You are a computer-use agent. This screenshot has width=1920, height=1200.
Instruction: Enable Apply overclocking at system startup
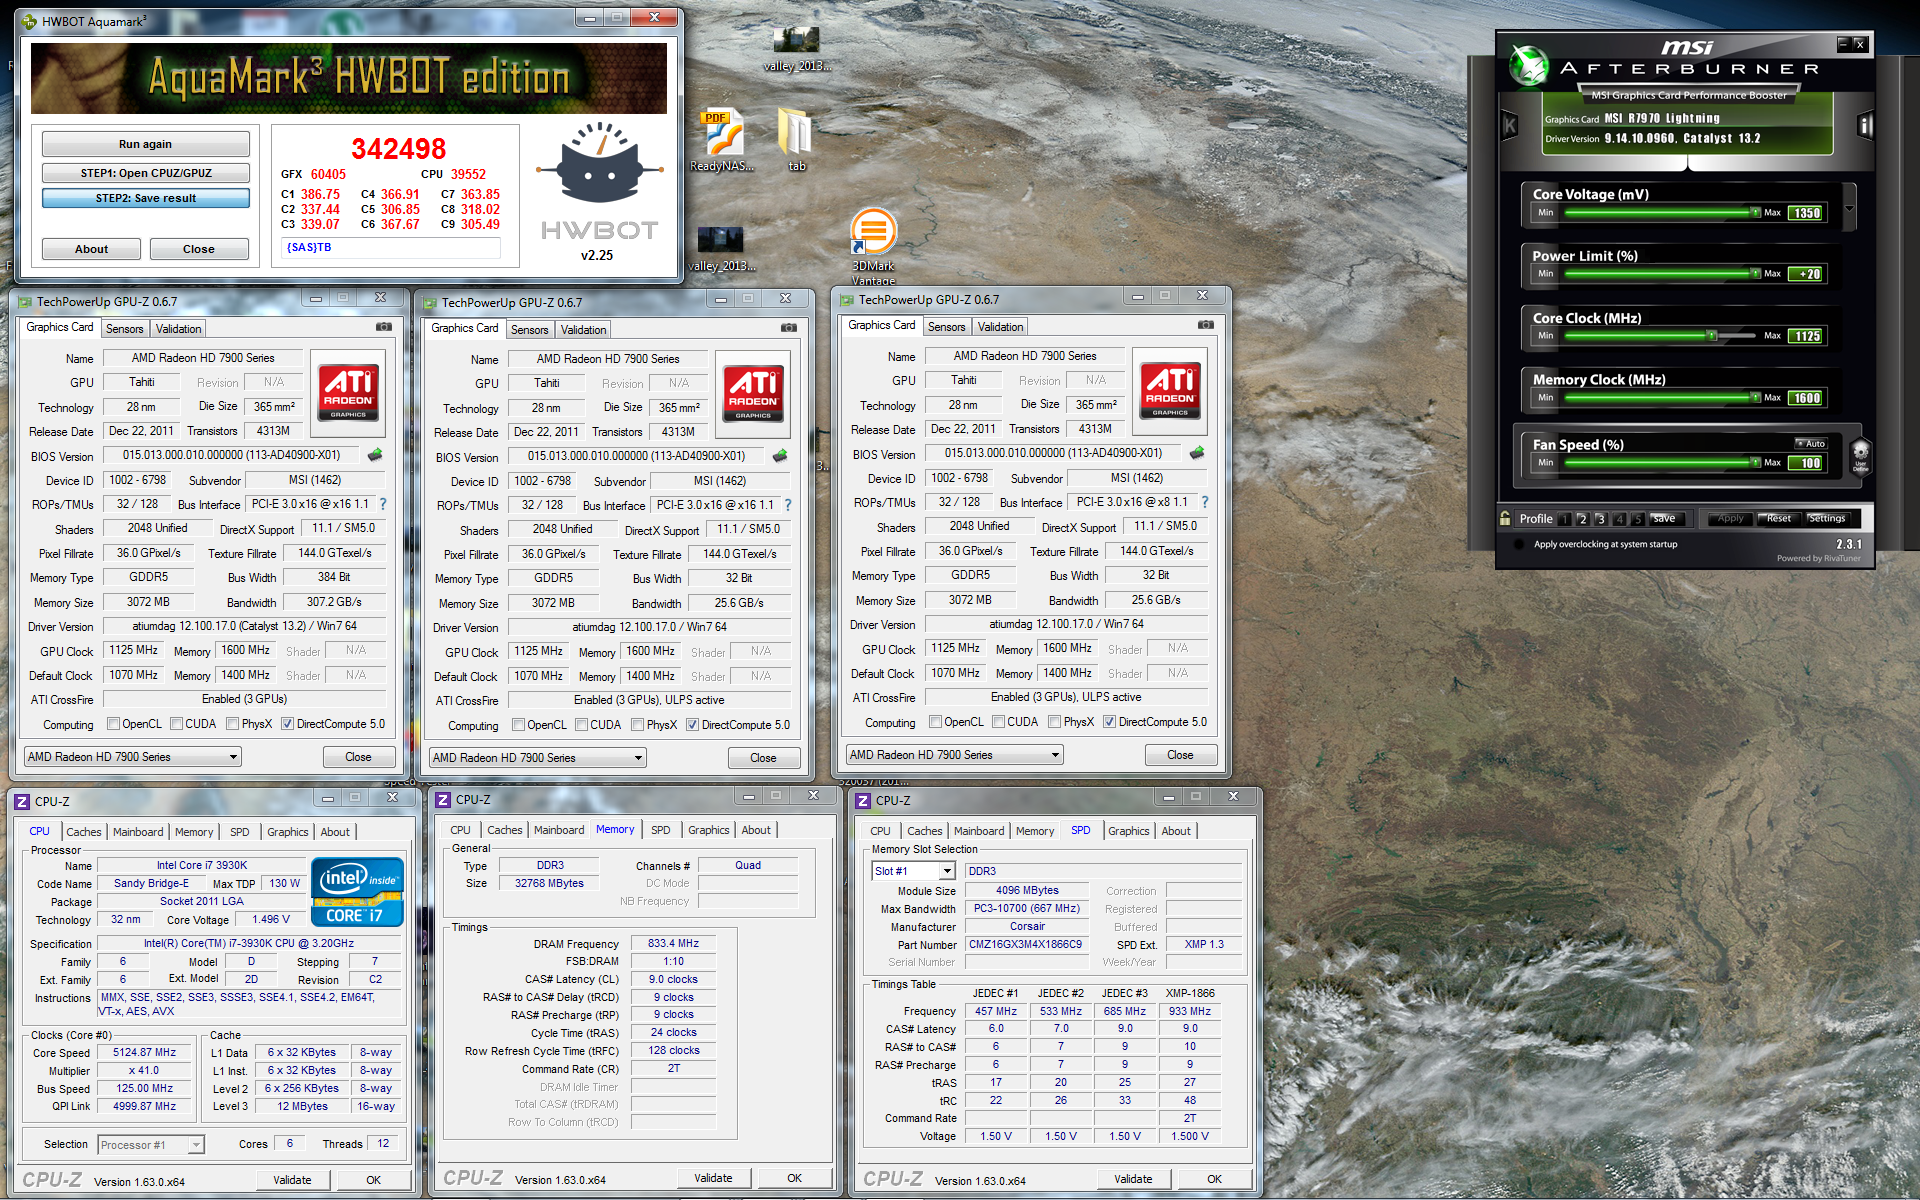click(1519, 545)
